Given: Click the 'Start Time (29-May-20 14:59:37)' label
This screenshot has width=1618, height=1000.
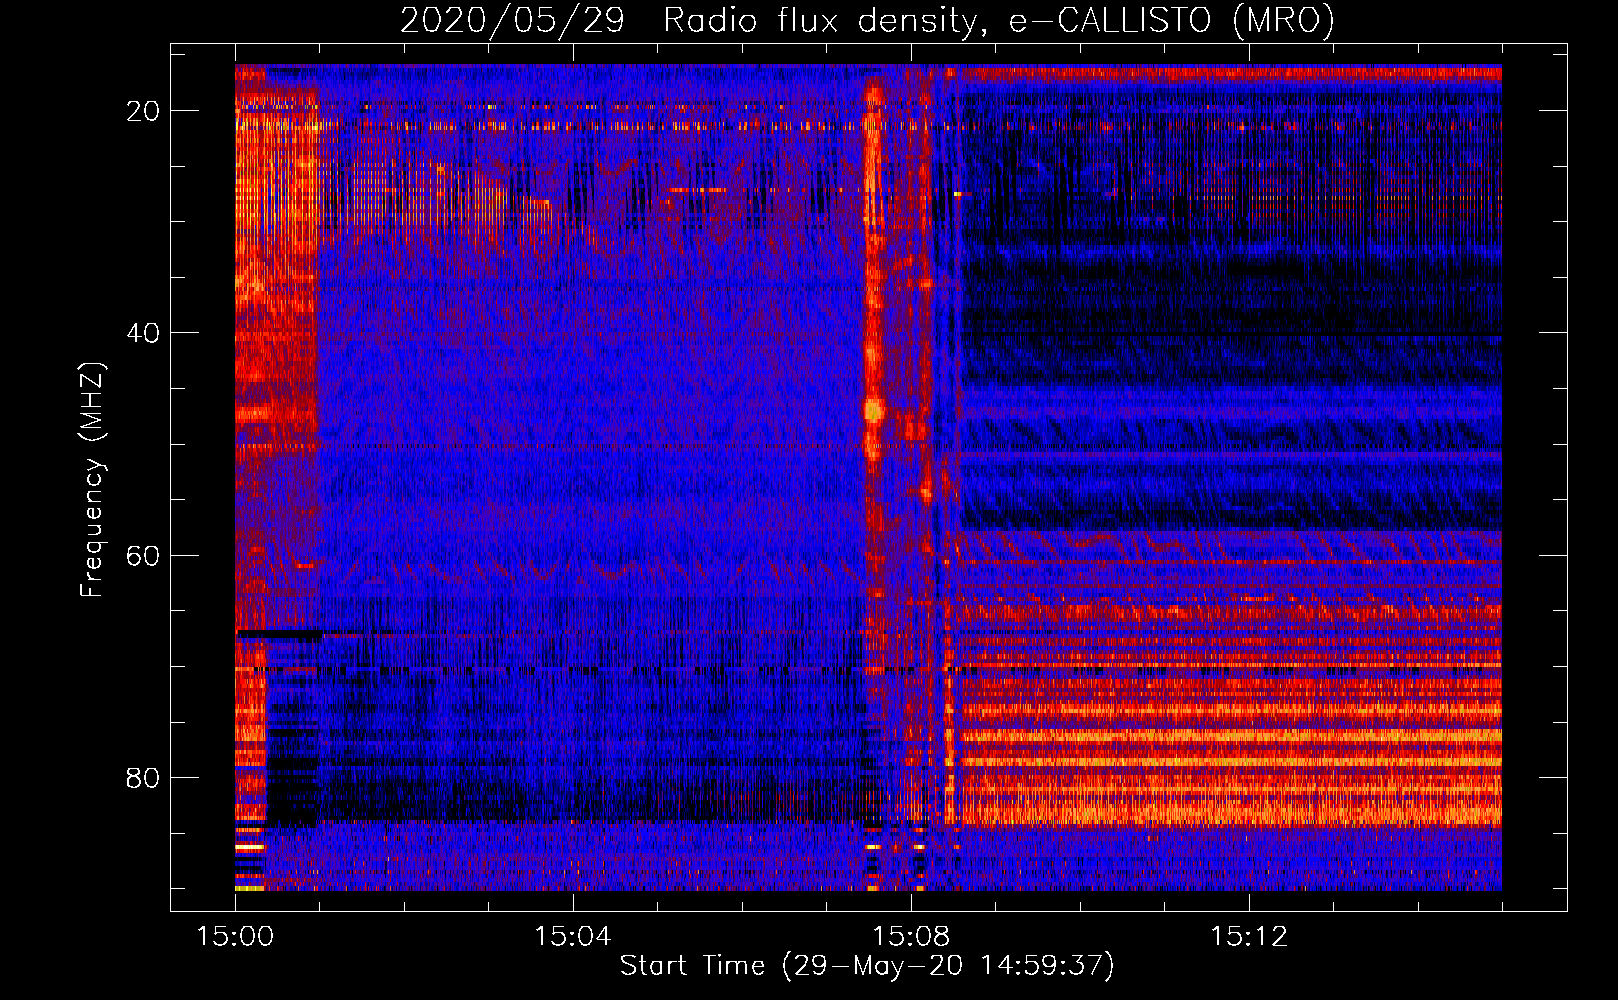Looking at the screenshot, I should coord(867,966).
